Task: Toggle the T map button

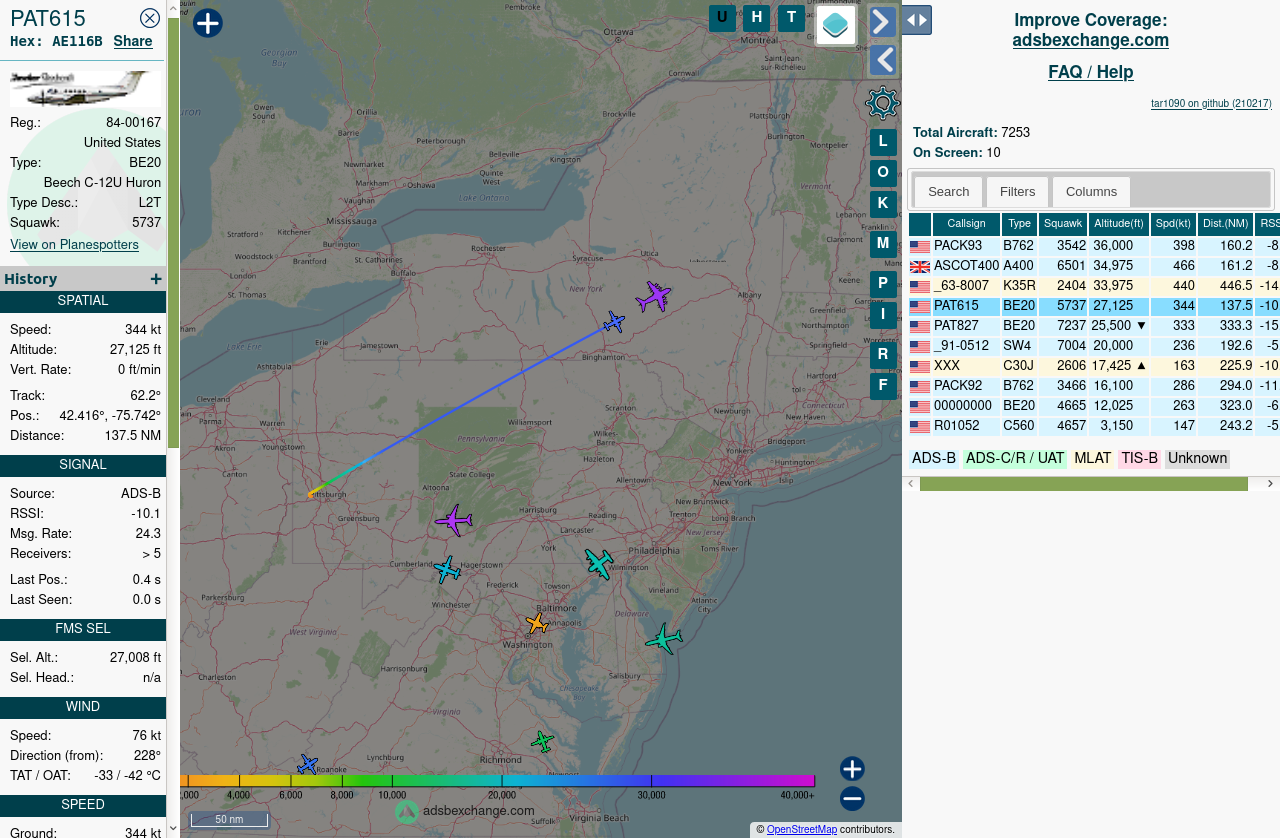Action: pyautogui.click(x=791, y=18)
